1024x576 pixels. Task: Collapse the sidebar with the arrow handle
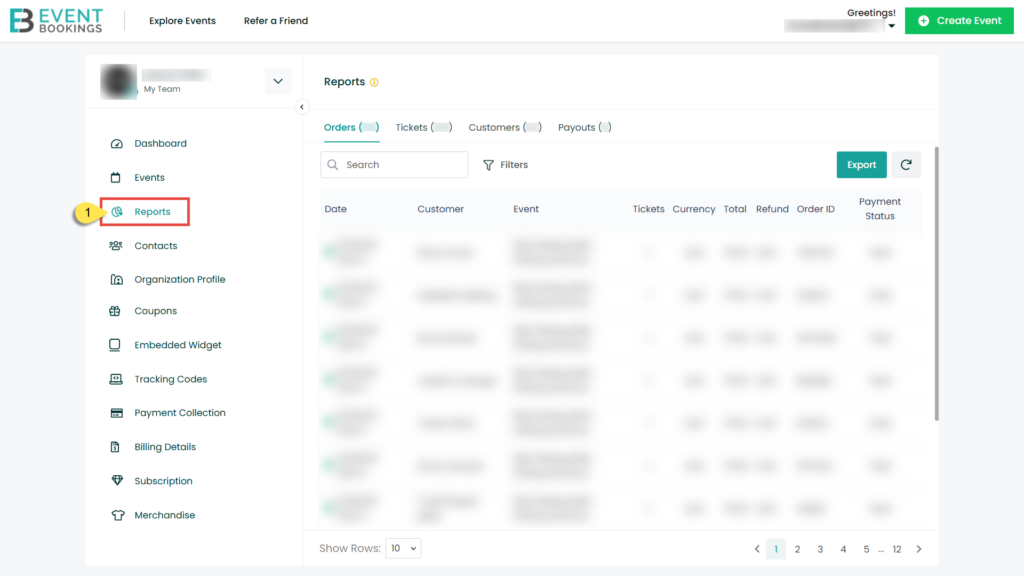pyautogui.click(x=302, y=106)
